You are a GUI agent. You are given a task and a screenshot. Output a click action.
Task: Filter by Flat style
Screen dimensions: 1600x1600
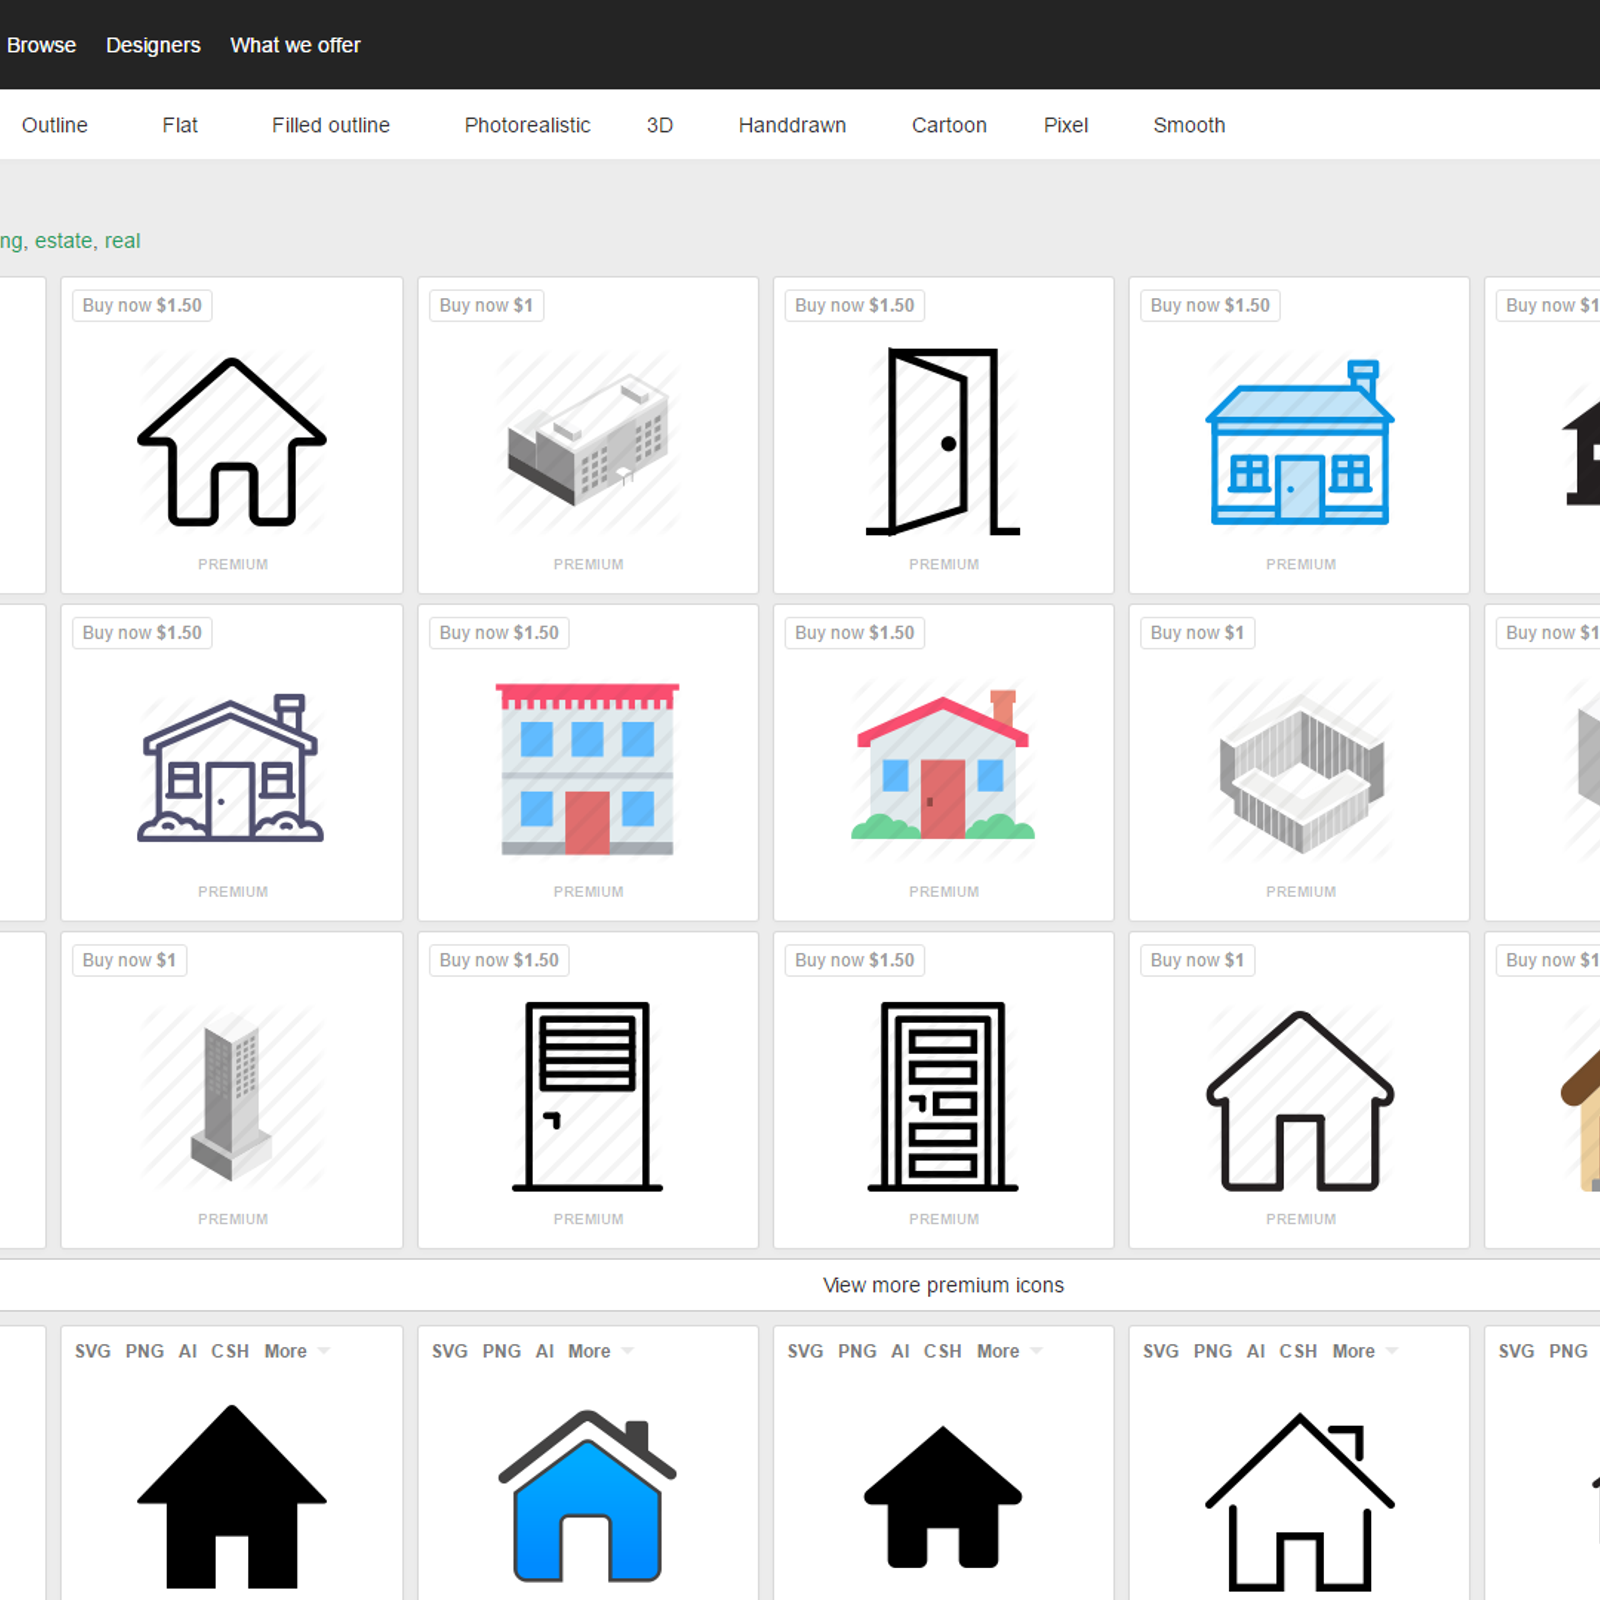[180, 125]
